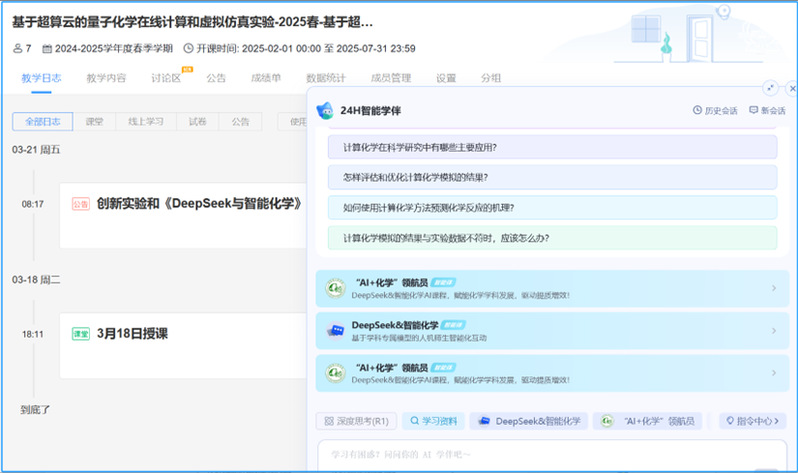798x473 pixels.
Task: Switch to the 教学内容 tab
Action: 106,77
